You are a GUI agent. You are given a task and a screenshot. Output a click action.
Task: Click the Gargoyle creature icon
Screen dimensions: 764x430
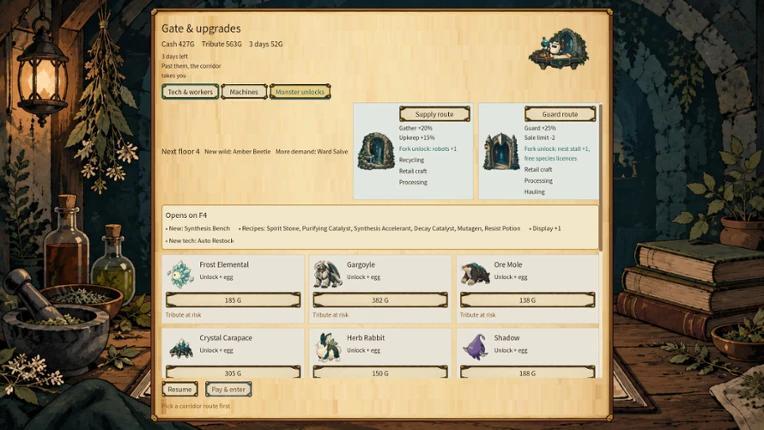[x=327, y=274]
